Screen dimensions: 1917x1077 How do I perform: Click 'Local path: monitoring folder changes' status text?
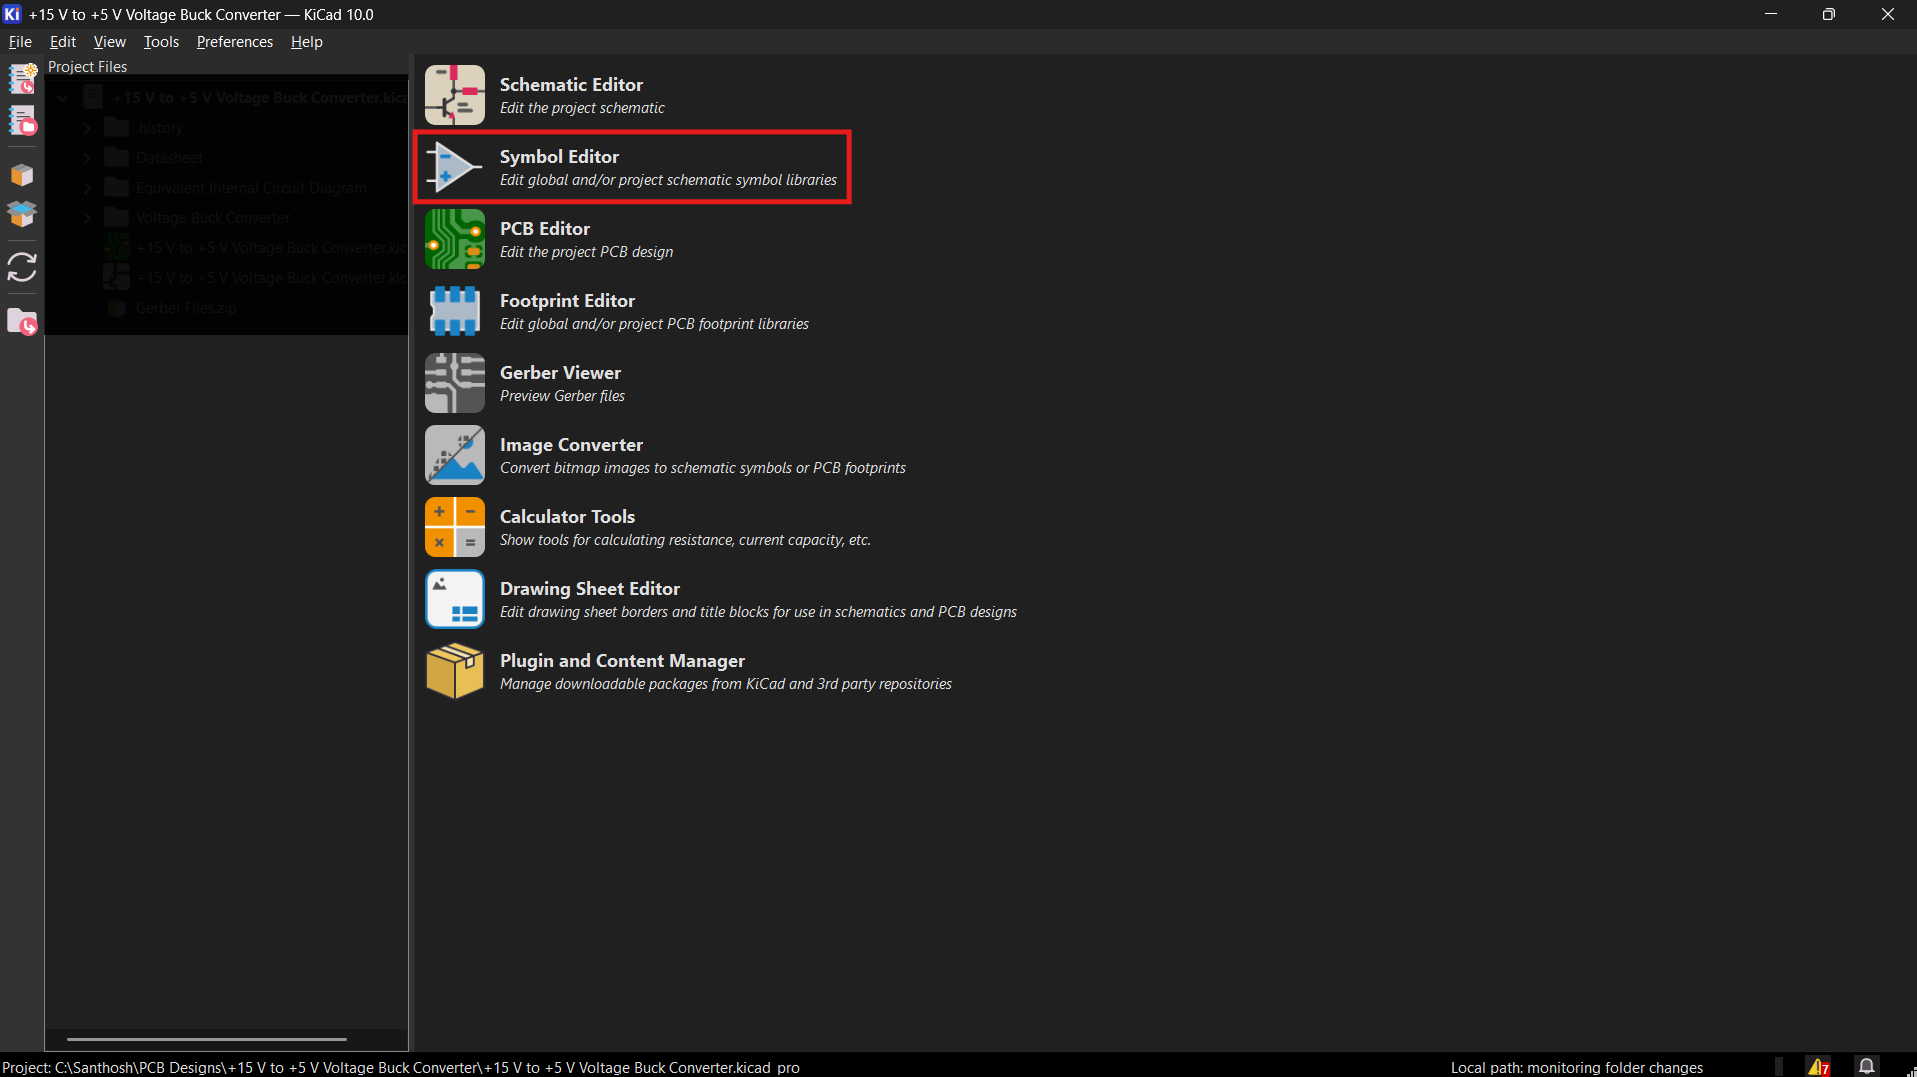(1576, 1067)
